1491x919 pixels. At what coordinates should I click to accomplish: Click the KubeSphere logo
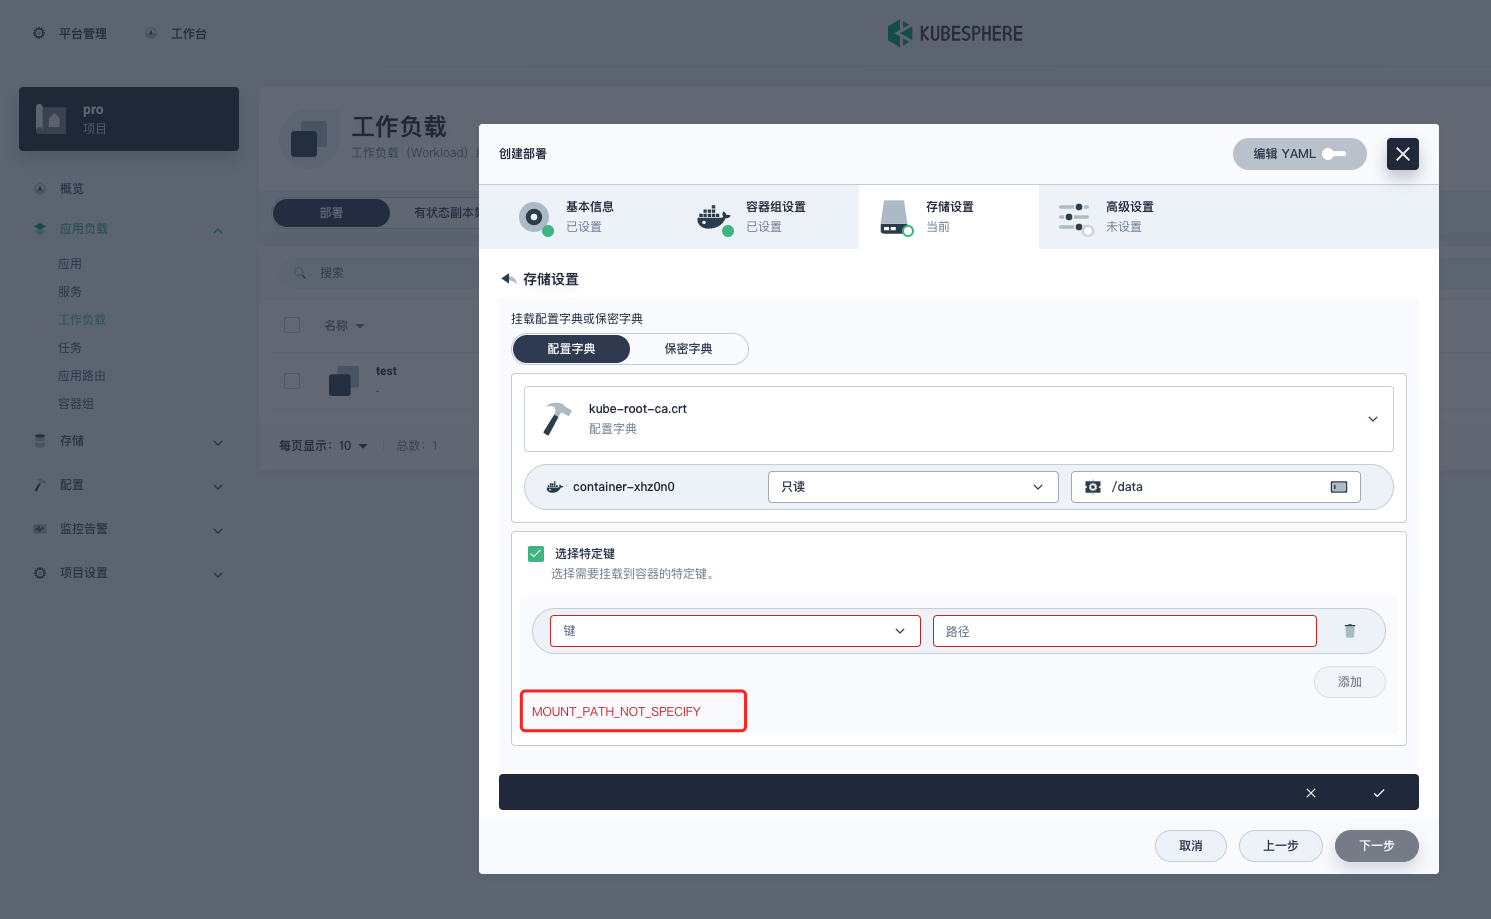point(955,33)
